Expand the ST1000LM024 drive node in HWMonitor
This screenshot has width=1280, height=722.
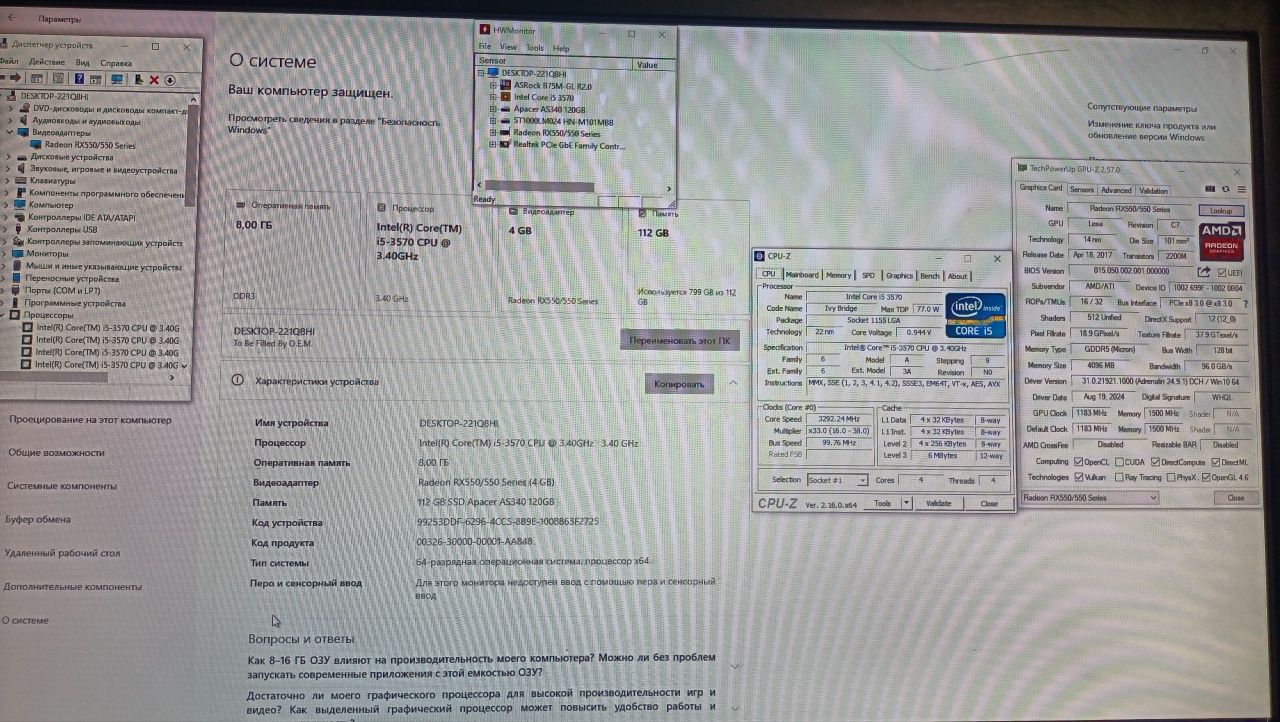click(493, 121)
